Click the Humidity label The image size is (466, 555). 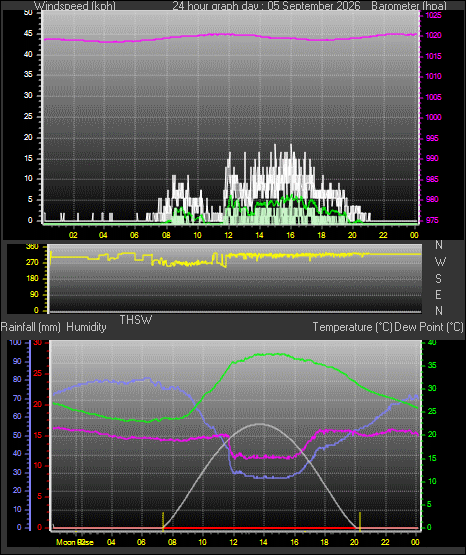pos(86,327)
